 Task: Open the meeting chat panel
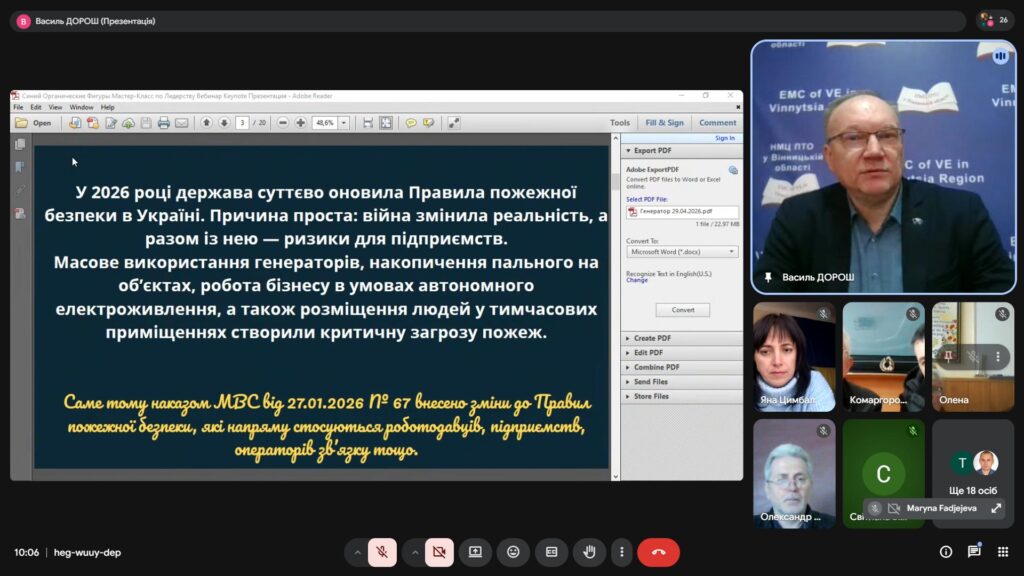(974, 552)
